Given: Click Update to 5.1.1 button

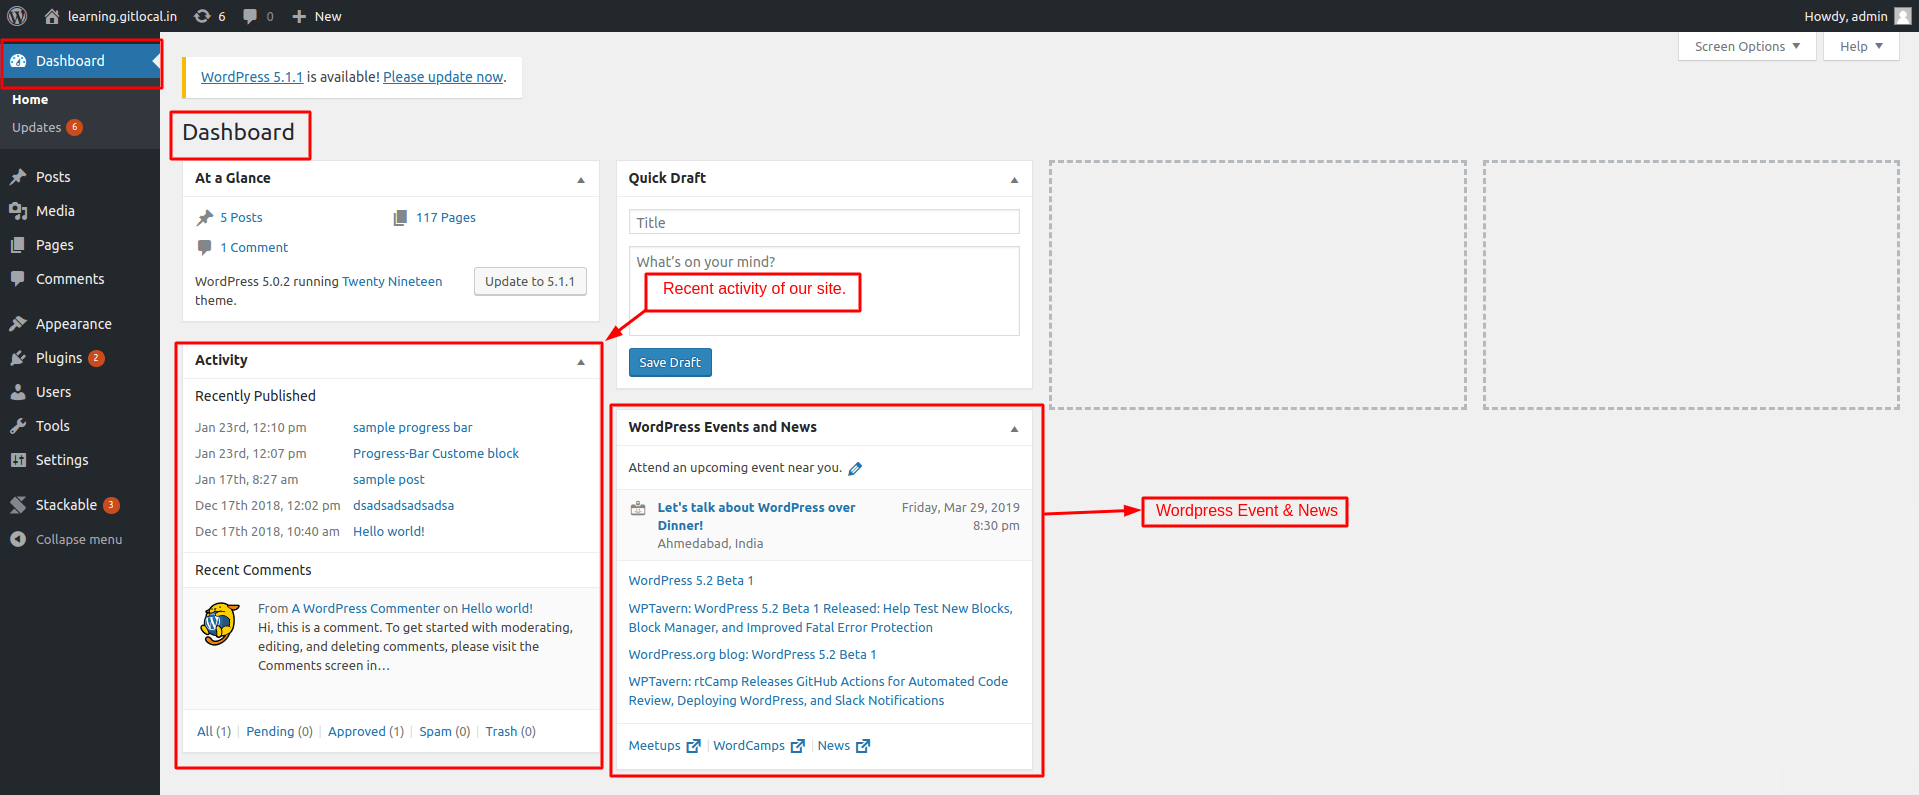Looking at the screenshot, I should pyautogui.click(x=530, y=281).
